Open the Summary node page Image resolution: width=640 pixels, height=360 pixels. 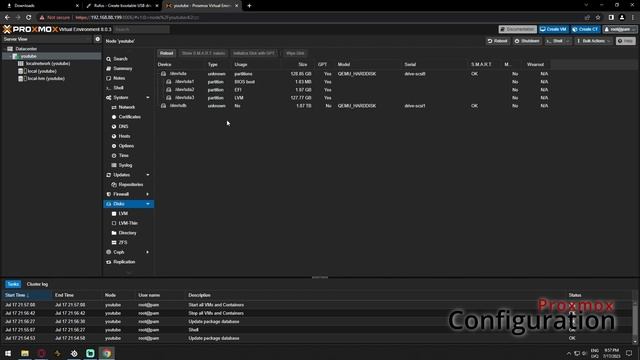coord(122,69)
